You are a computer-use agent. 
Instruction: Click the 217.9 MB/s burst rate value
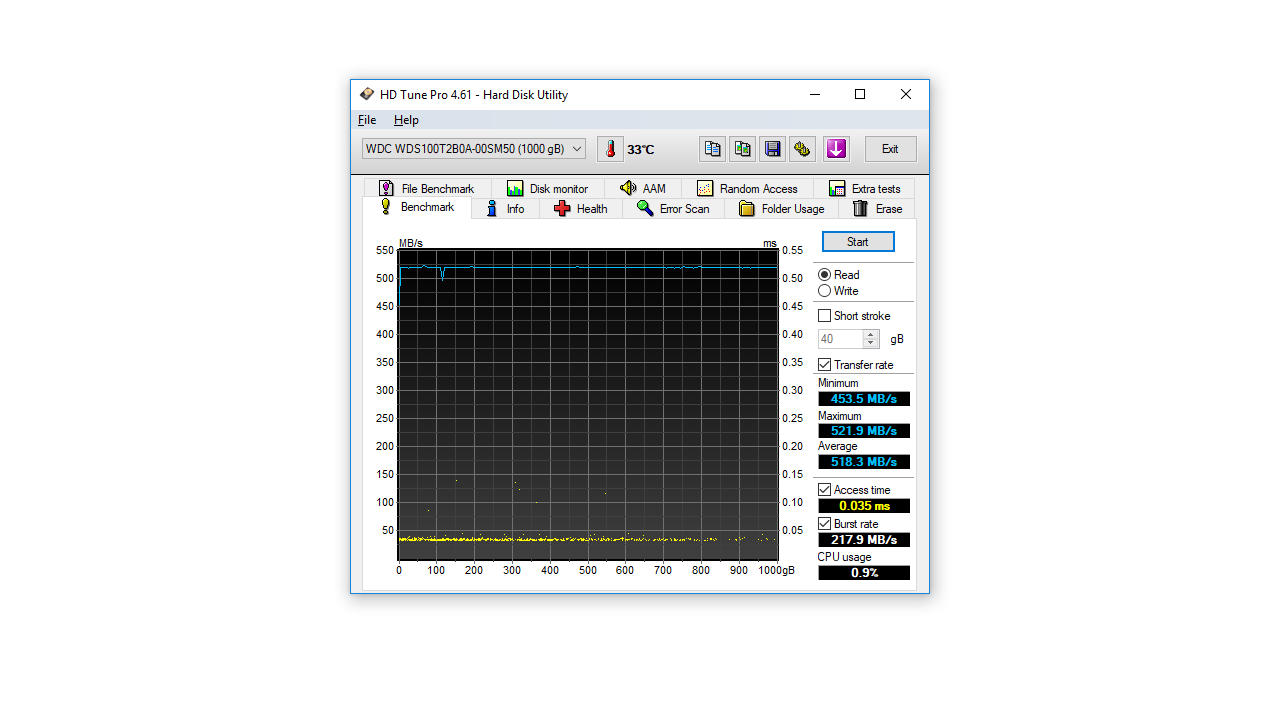pos(864,540)
